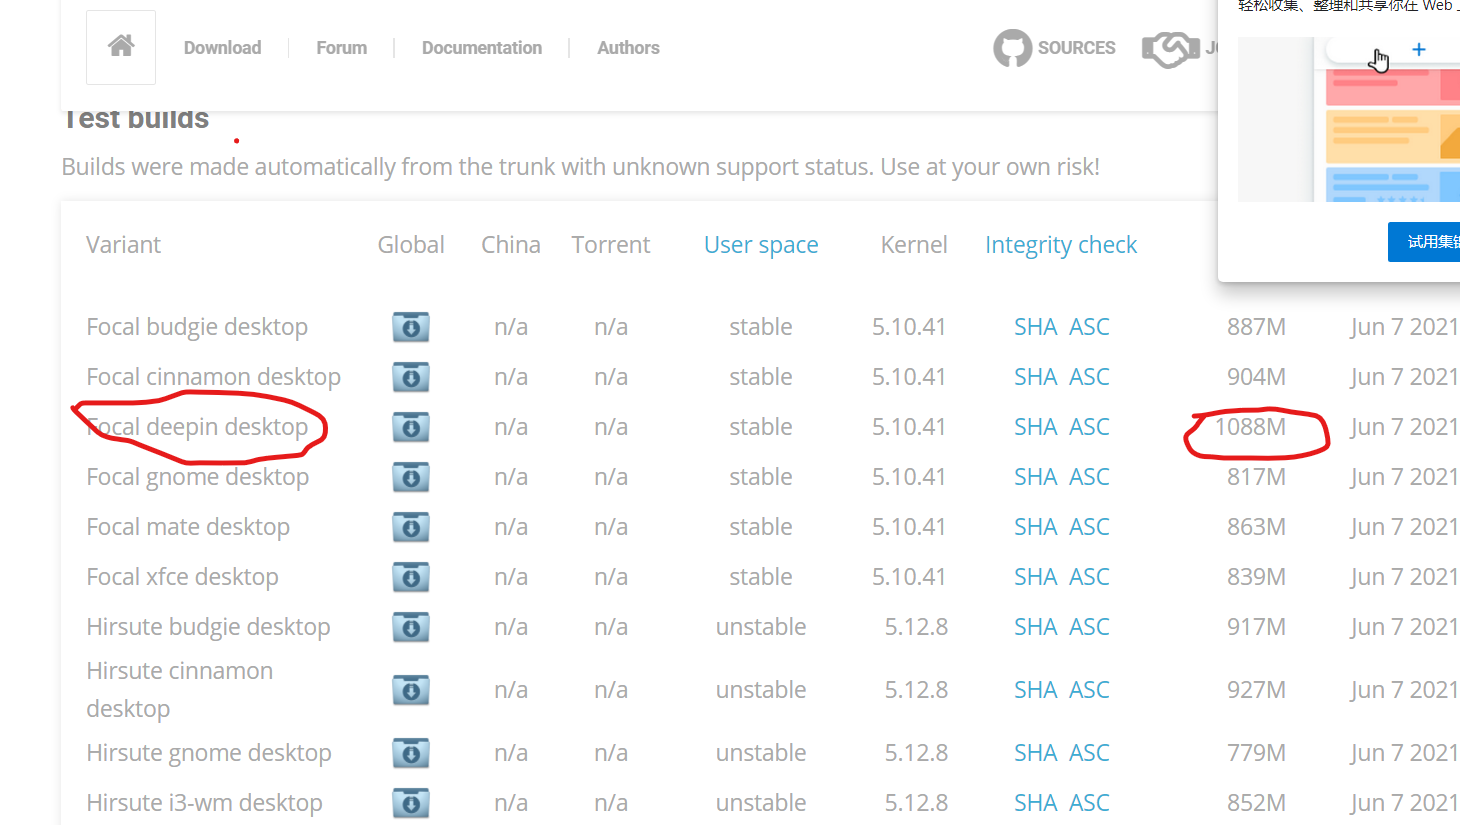Open ASC link for Focal cinnamon desktop
This screenshot has width=1460, height=825.
[1089, 377]
